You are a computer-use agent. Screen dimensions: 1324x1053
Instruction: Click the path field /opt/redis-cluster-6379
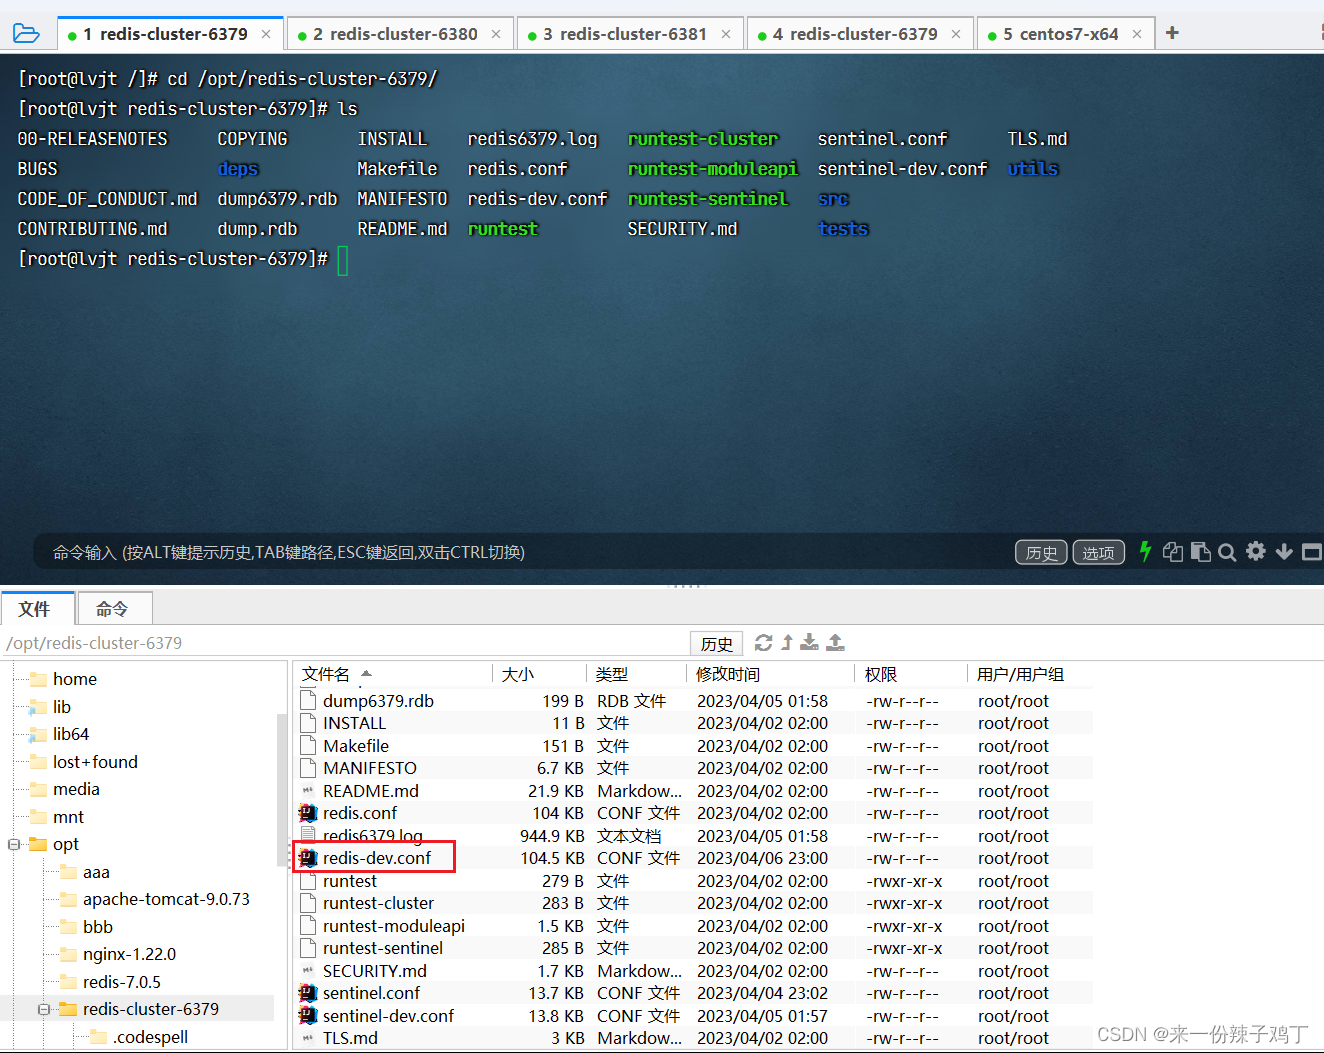tap(345, 643)
